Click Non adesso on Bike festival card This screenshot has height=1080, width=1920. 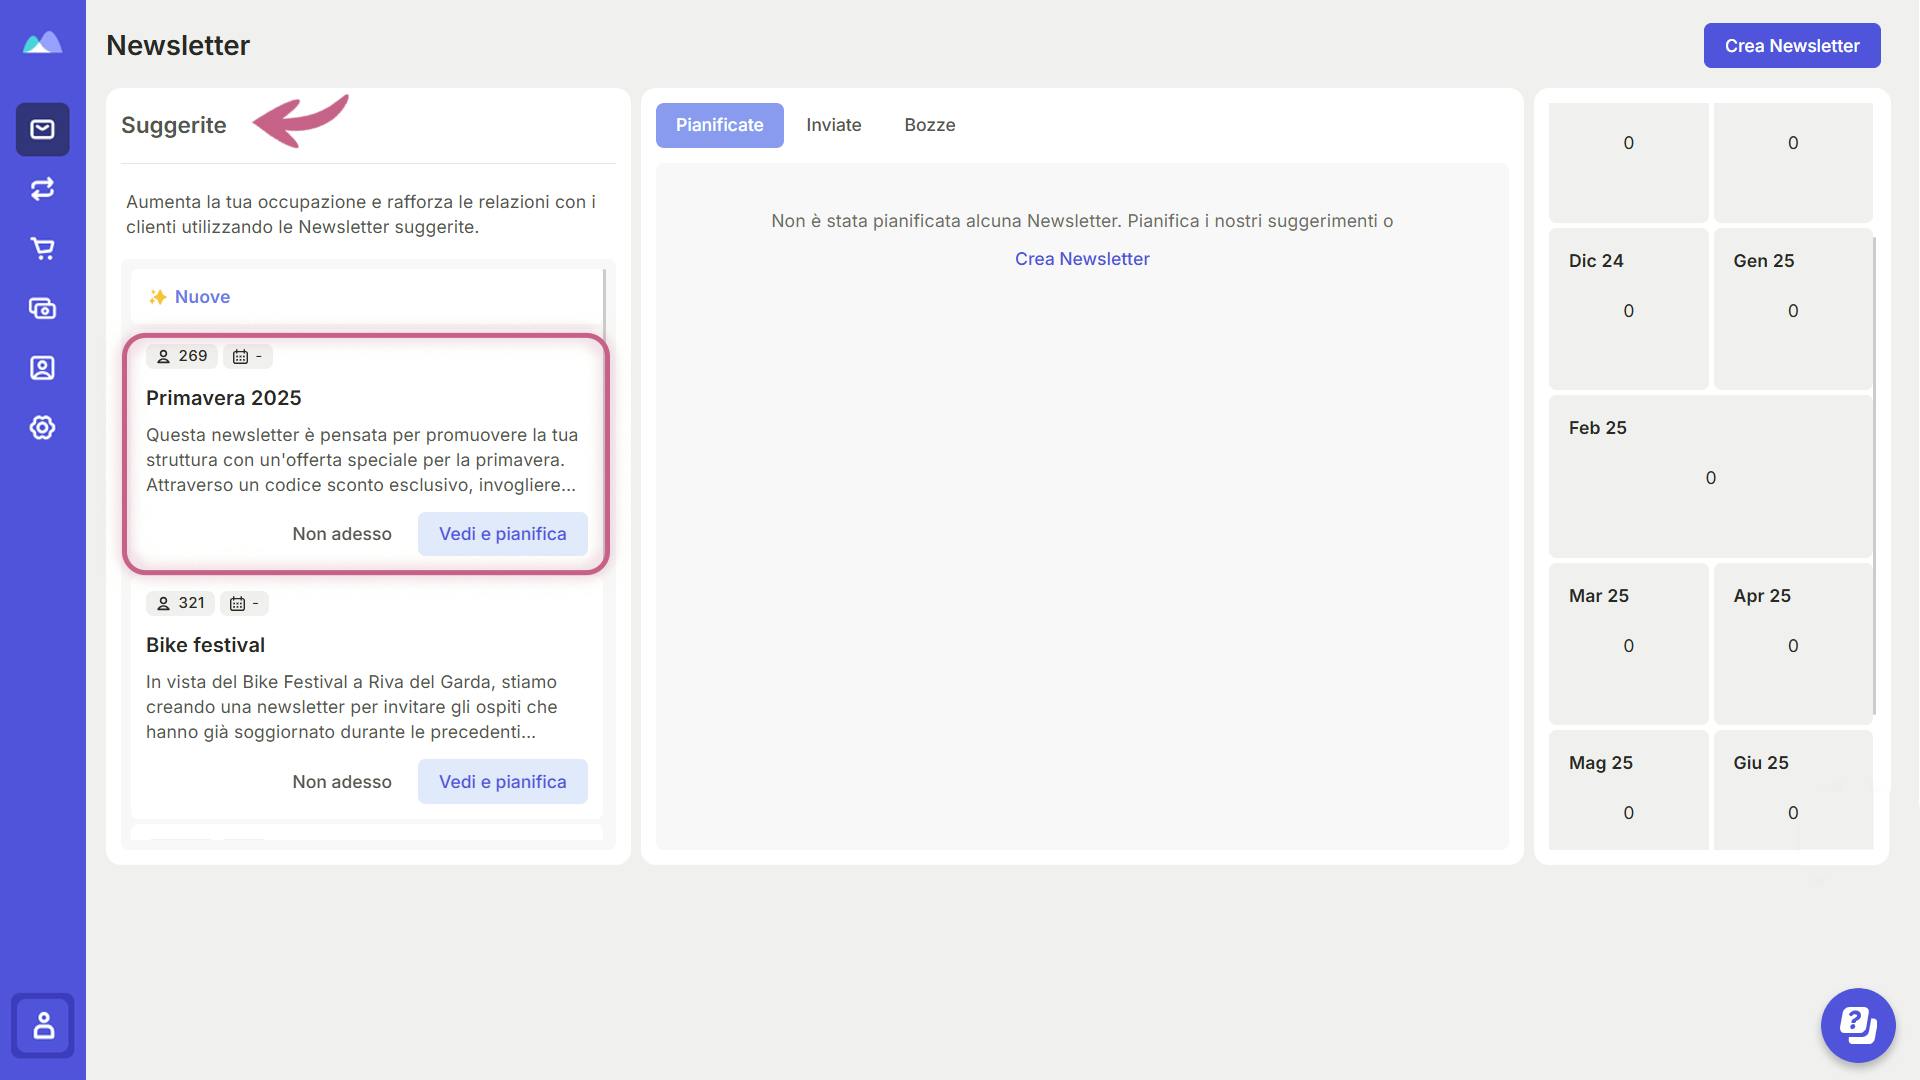(342, 782)
